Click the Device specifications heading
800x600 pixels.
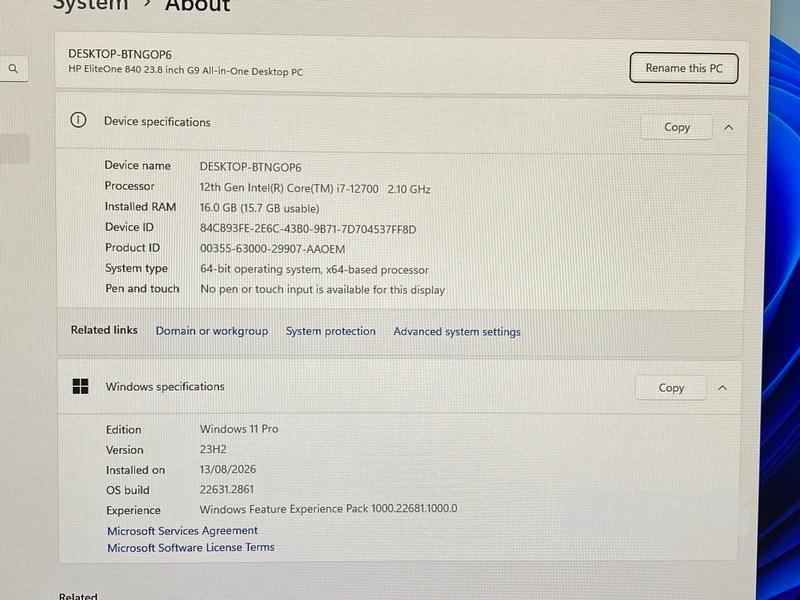pyautogui.click(x=157, y=121)
